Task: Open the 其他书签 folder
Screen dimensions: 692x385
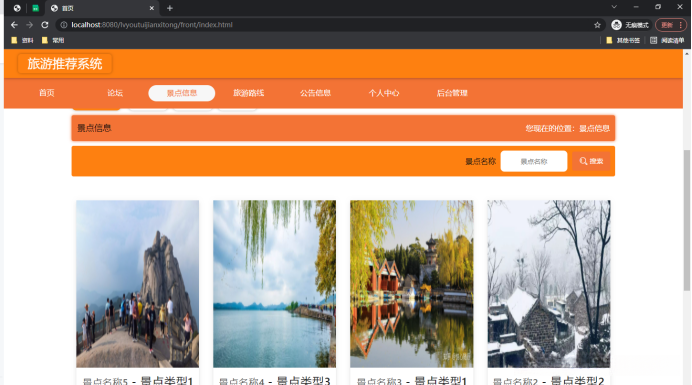Action: coord(623,40)
